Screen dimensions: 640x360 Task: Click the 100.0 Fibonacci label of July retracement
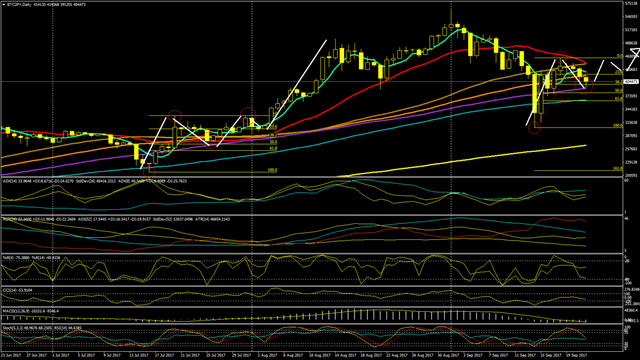pos(272,170)
